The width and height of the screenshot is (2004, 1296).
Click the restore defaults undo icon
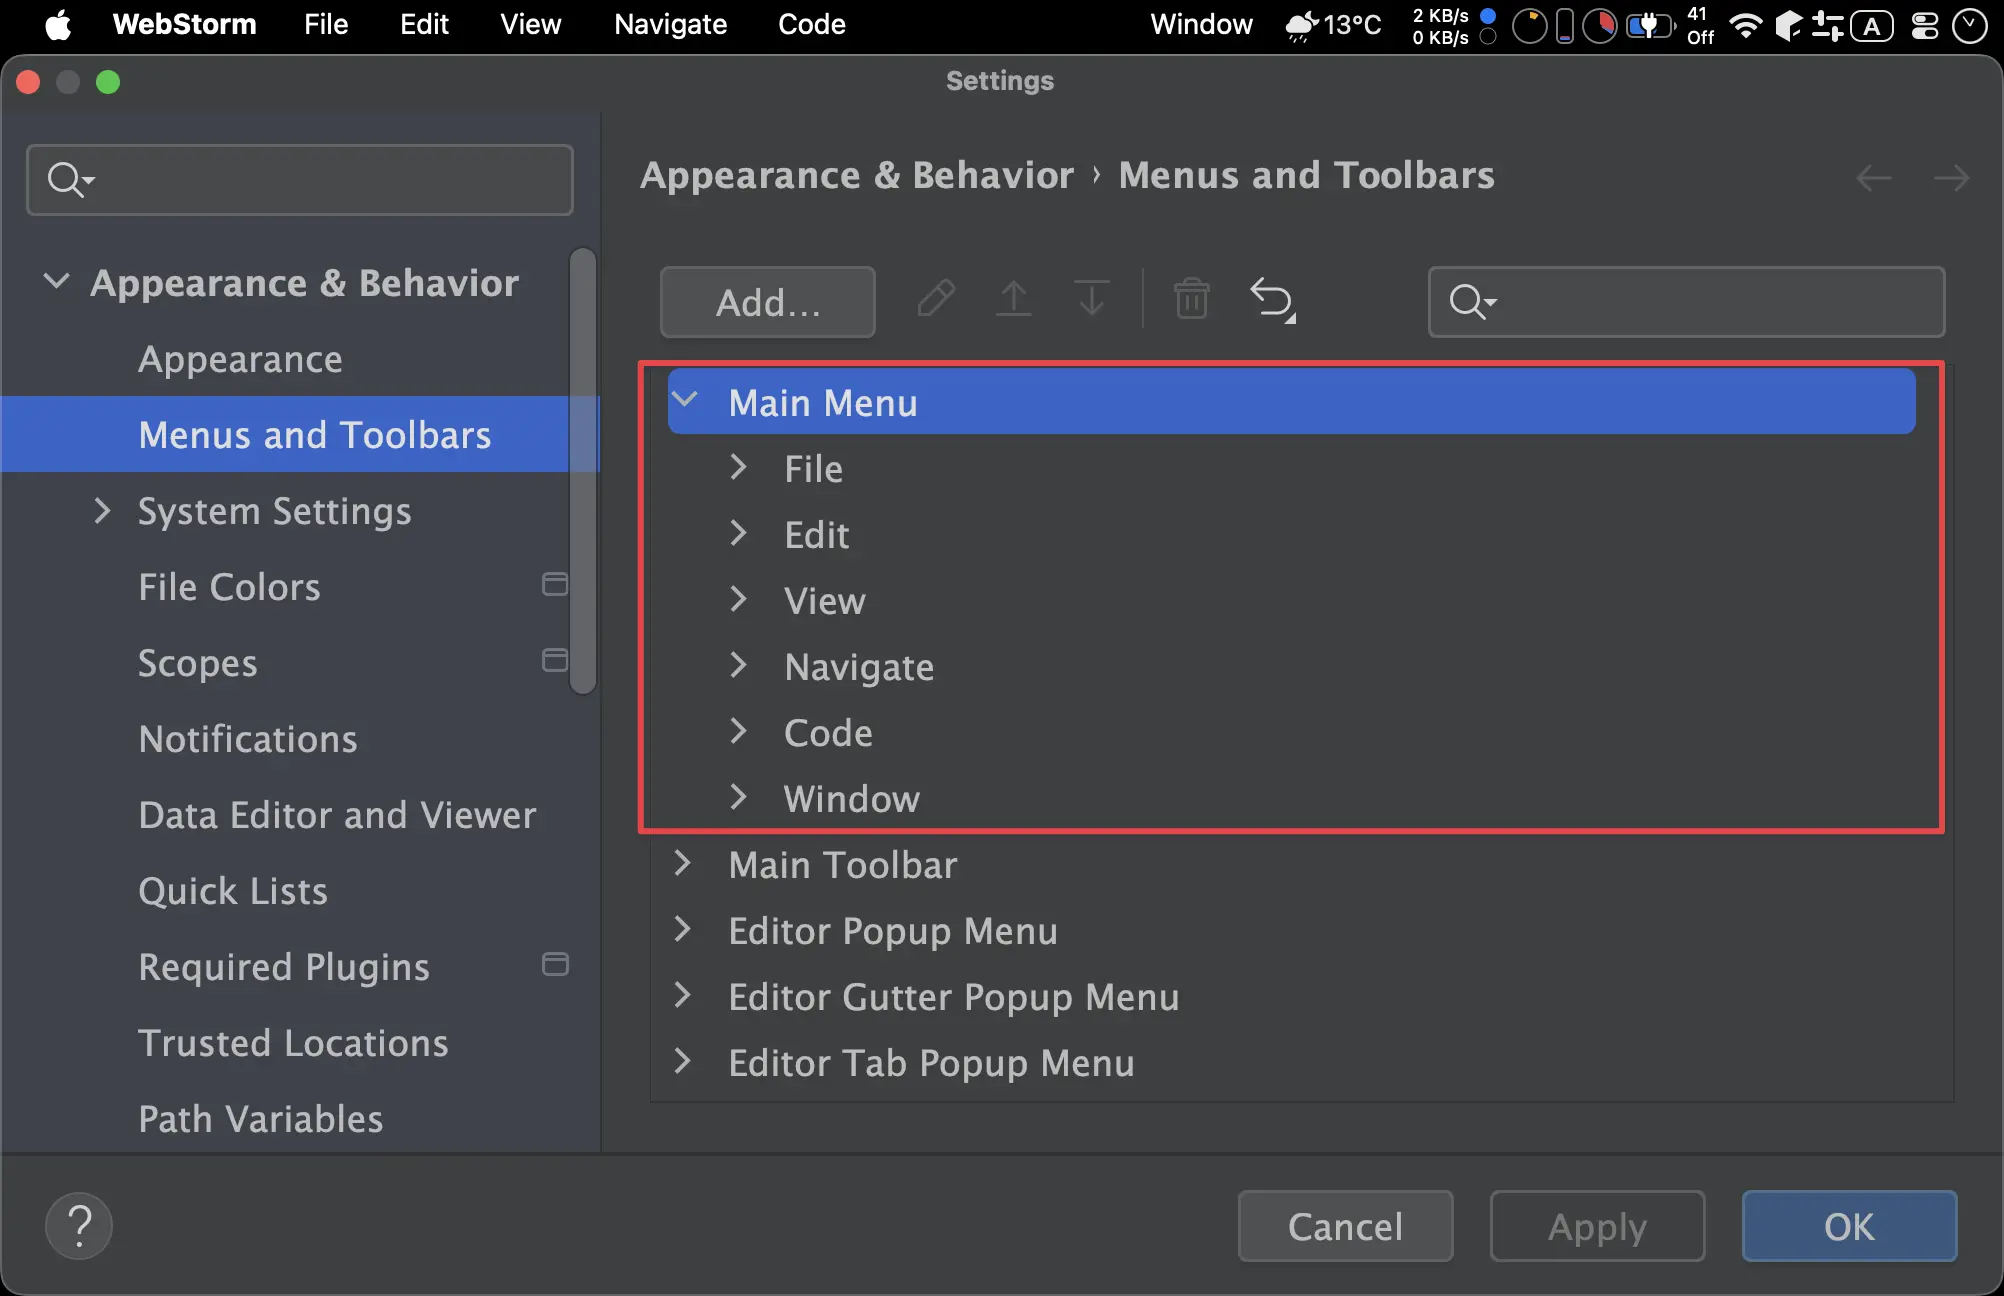click(x=1272, y=300)
